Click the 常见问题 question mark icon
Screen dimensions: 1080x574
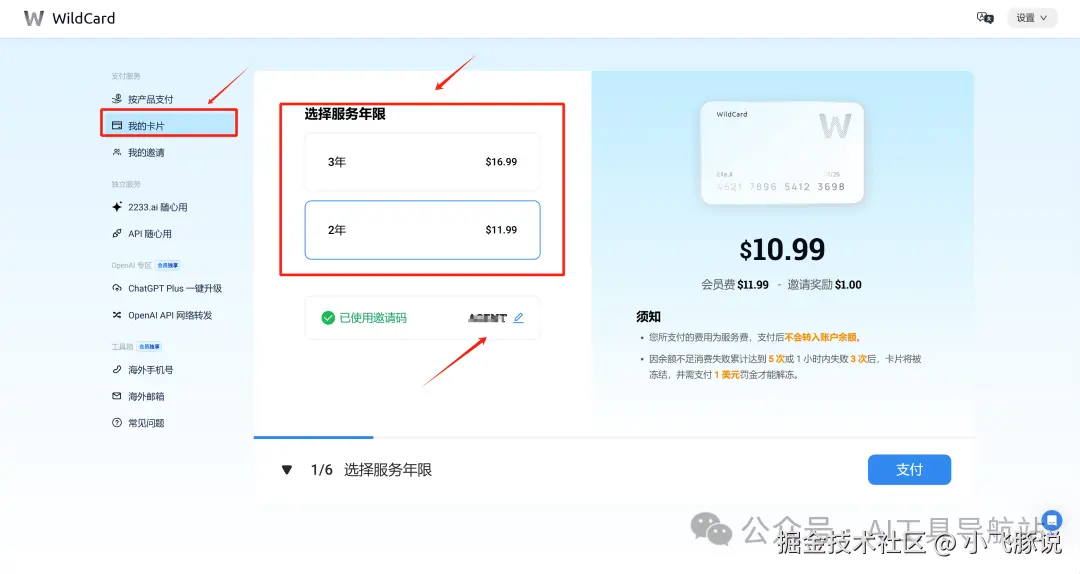tap(116, 423)
